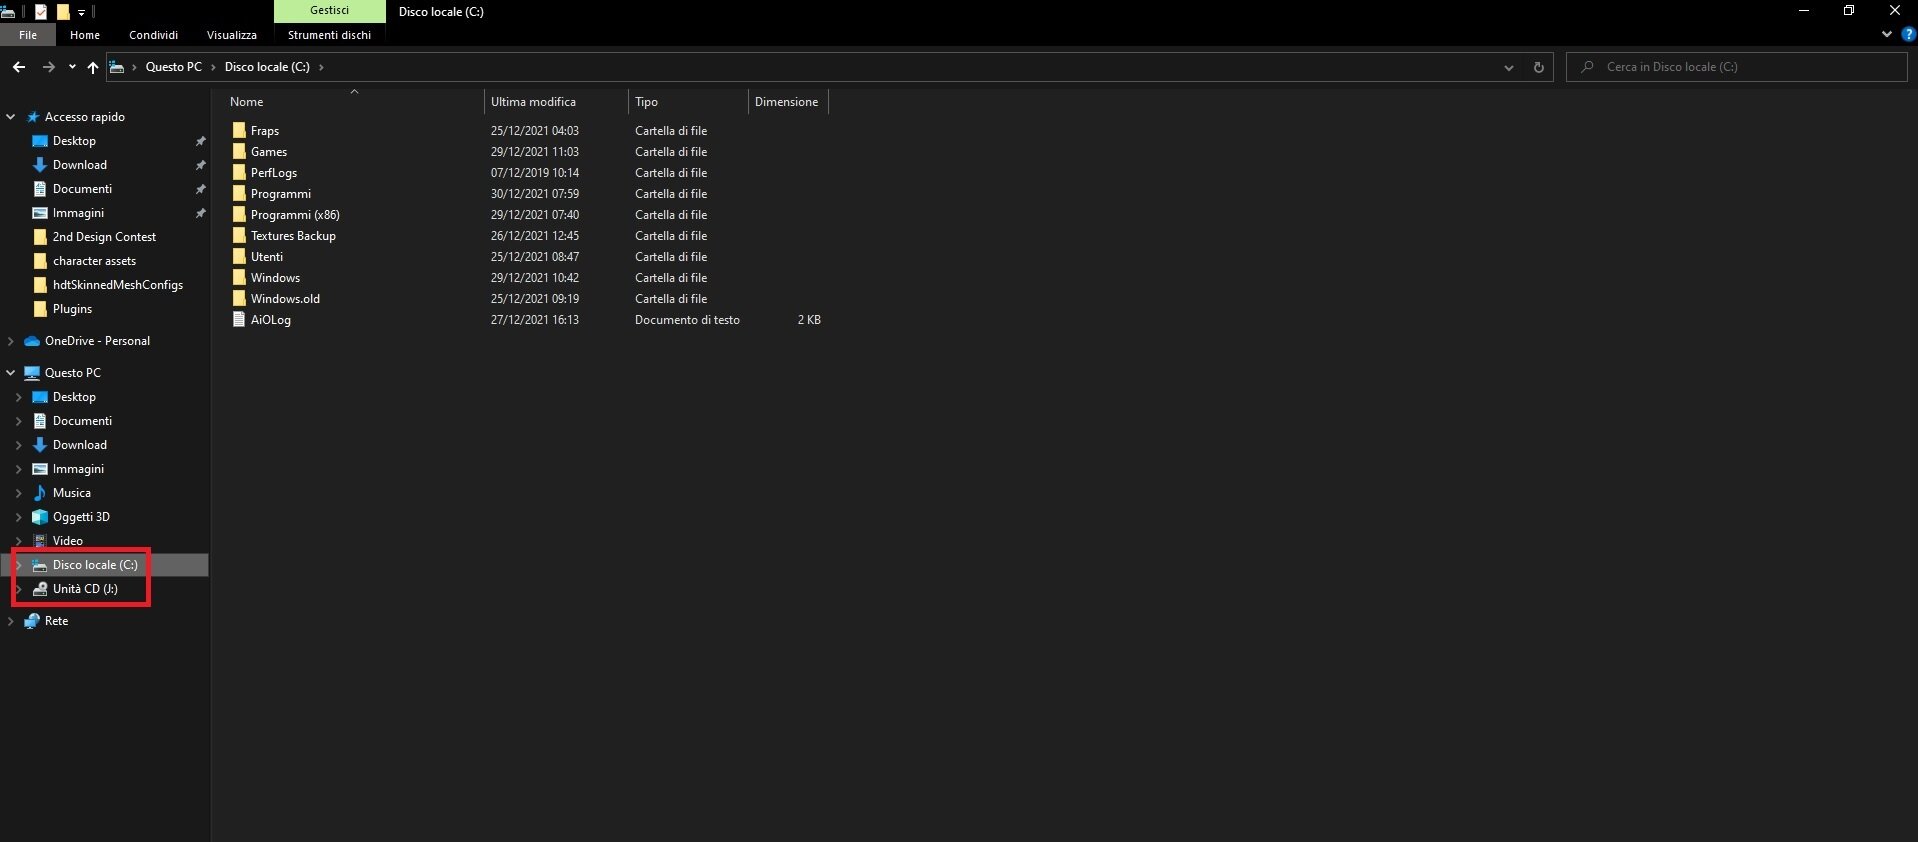Open the root location breadcrumb chevron
The height and width of the screenshot is (842, 1918).
[x=134, y=67]
